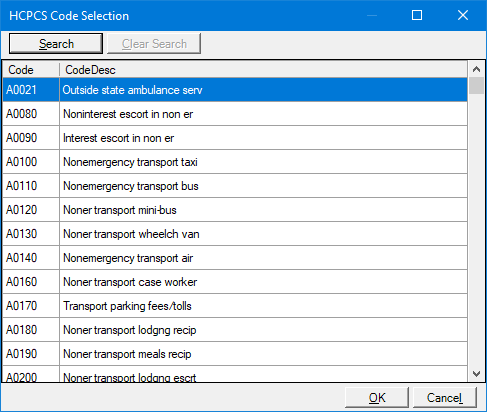Screen dimensions: 487x412
Task: Select row A0080 Noninterest escort
Action: [235, 114]
